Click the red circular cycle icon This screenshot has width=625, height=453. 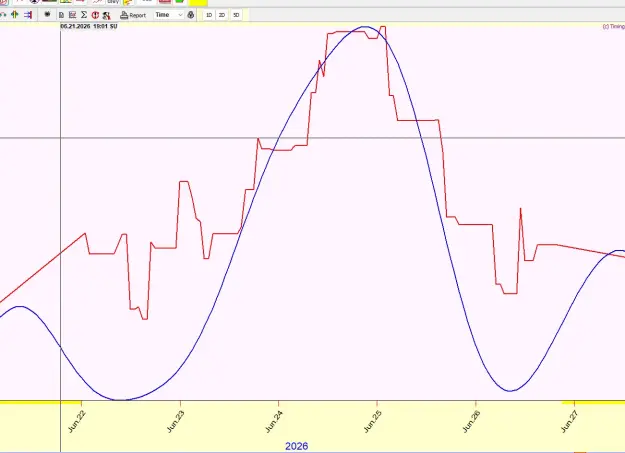coord(95,15)
